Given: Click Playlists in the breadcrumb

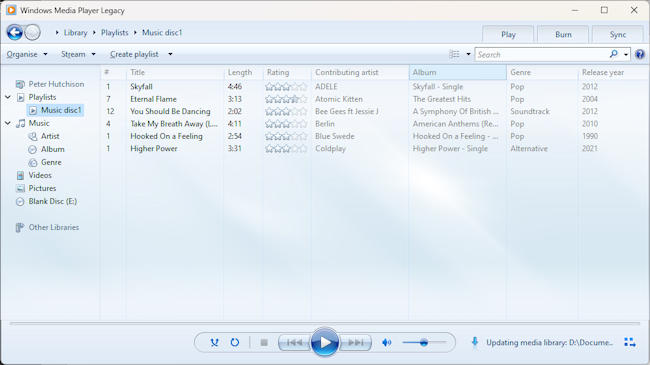Looking at the screenshot, I should pyautogui.click(x=114, y=32).
